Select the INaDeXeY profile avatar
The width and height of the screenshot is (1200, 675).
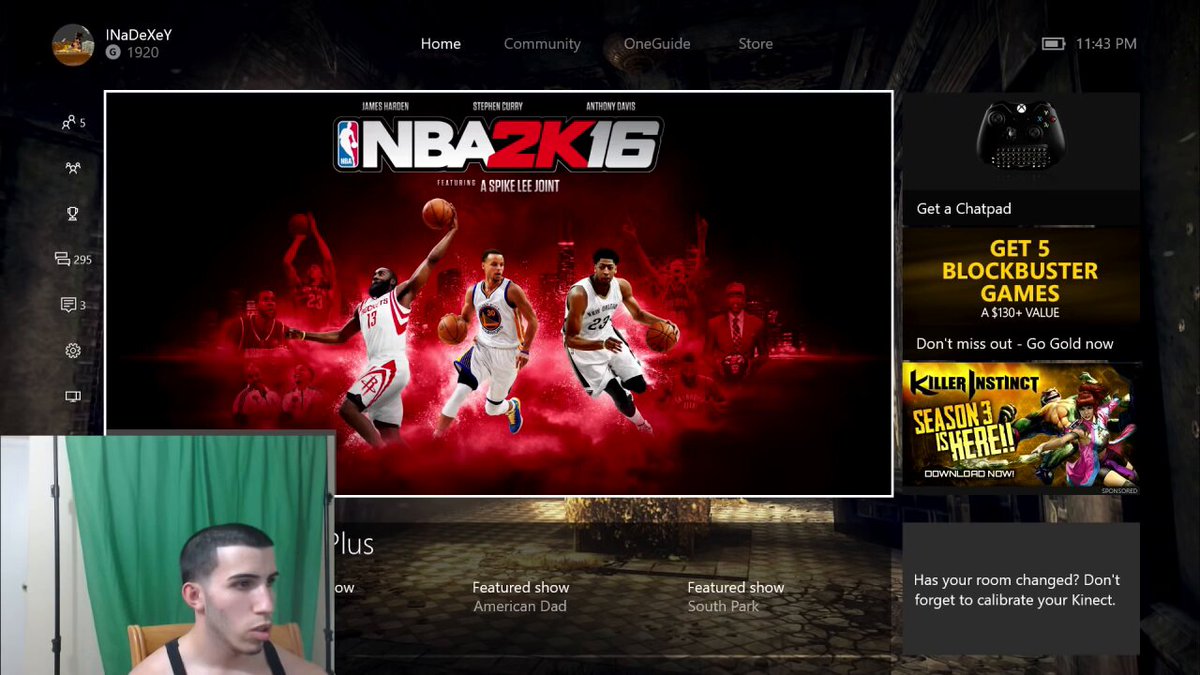point(73,44)
